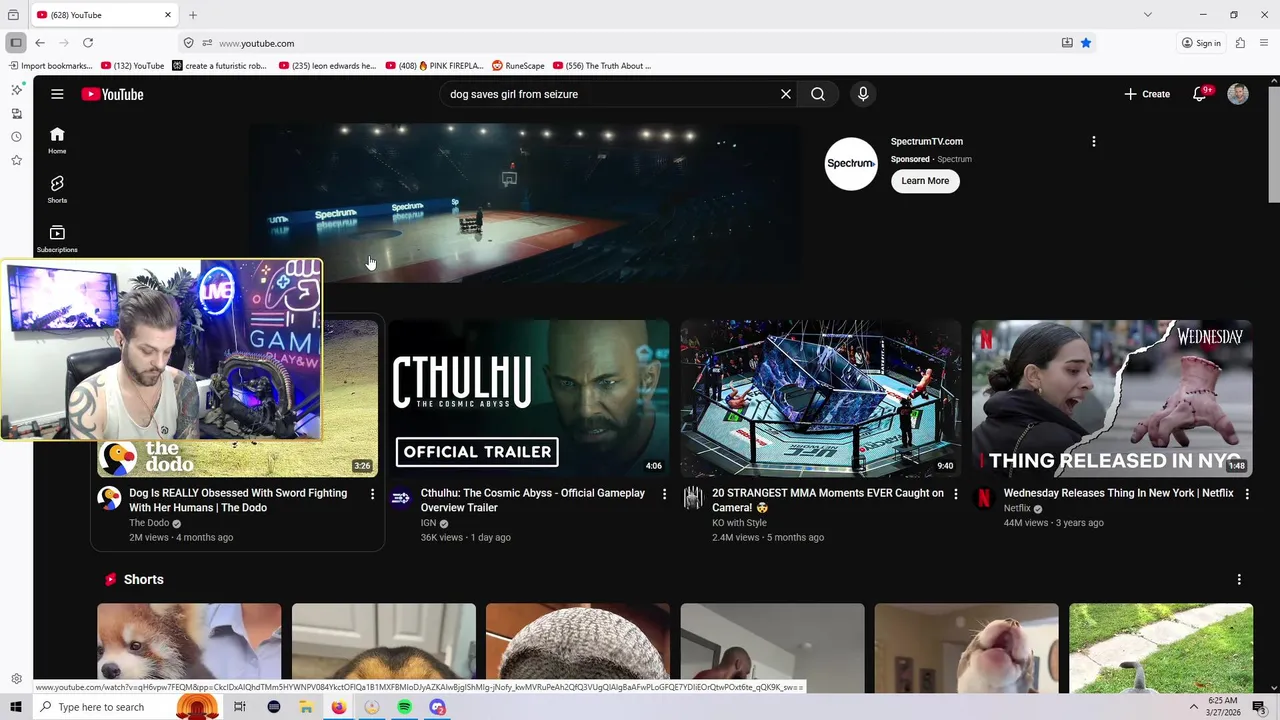Click the Create button
This screenshot has width=1280, height=720.
point(1147,94)
